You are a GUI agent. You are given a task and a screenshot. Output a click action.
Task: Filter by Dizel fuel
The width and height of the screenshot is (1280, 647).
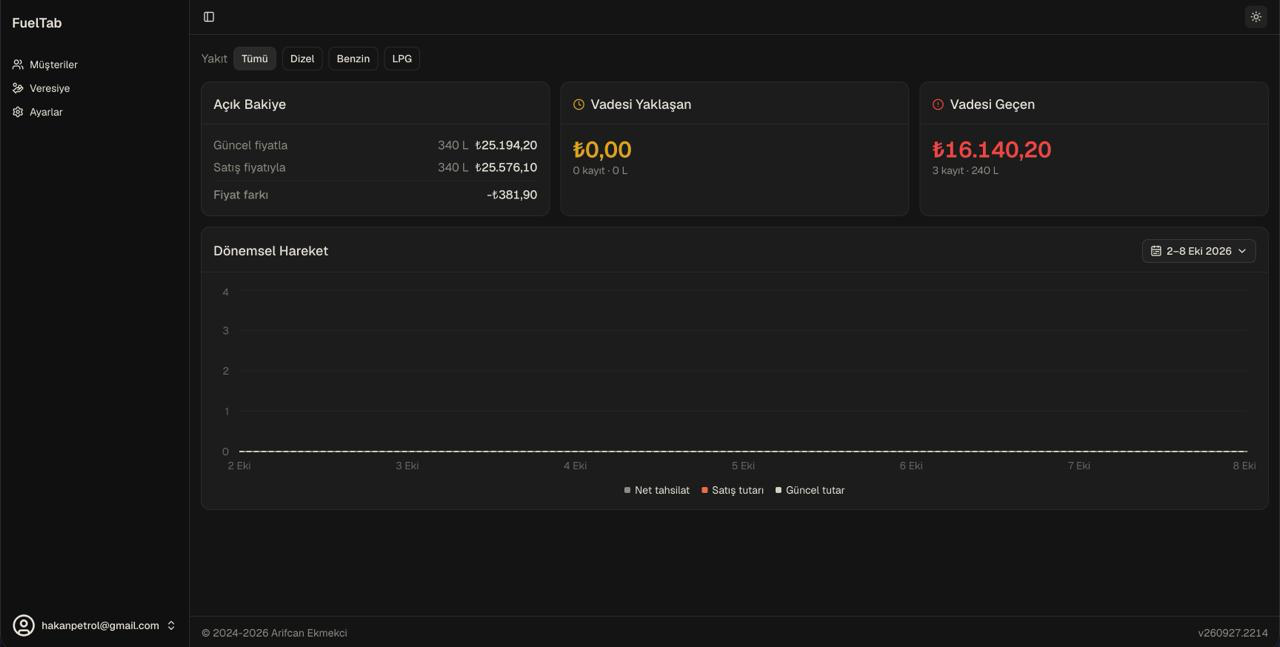[302, 59]
